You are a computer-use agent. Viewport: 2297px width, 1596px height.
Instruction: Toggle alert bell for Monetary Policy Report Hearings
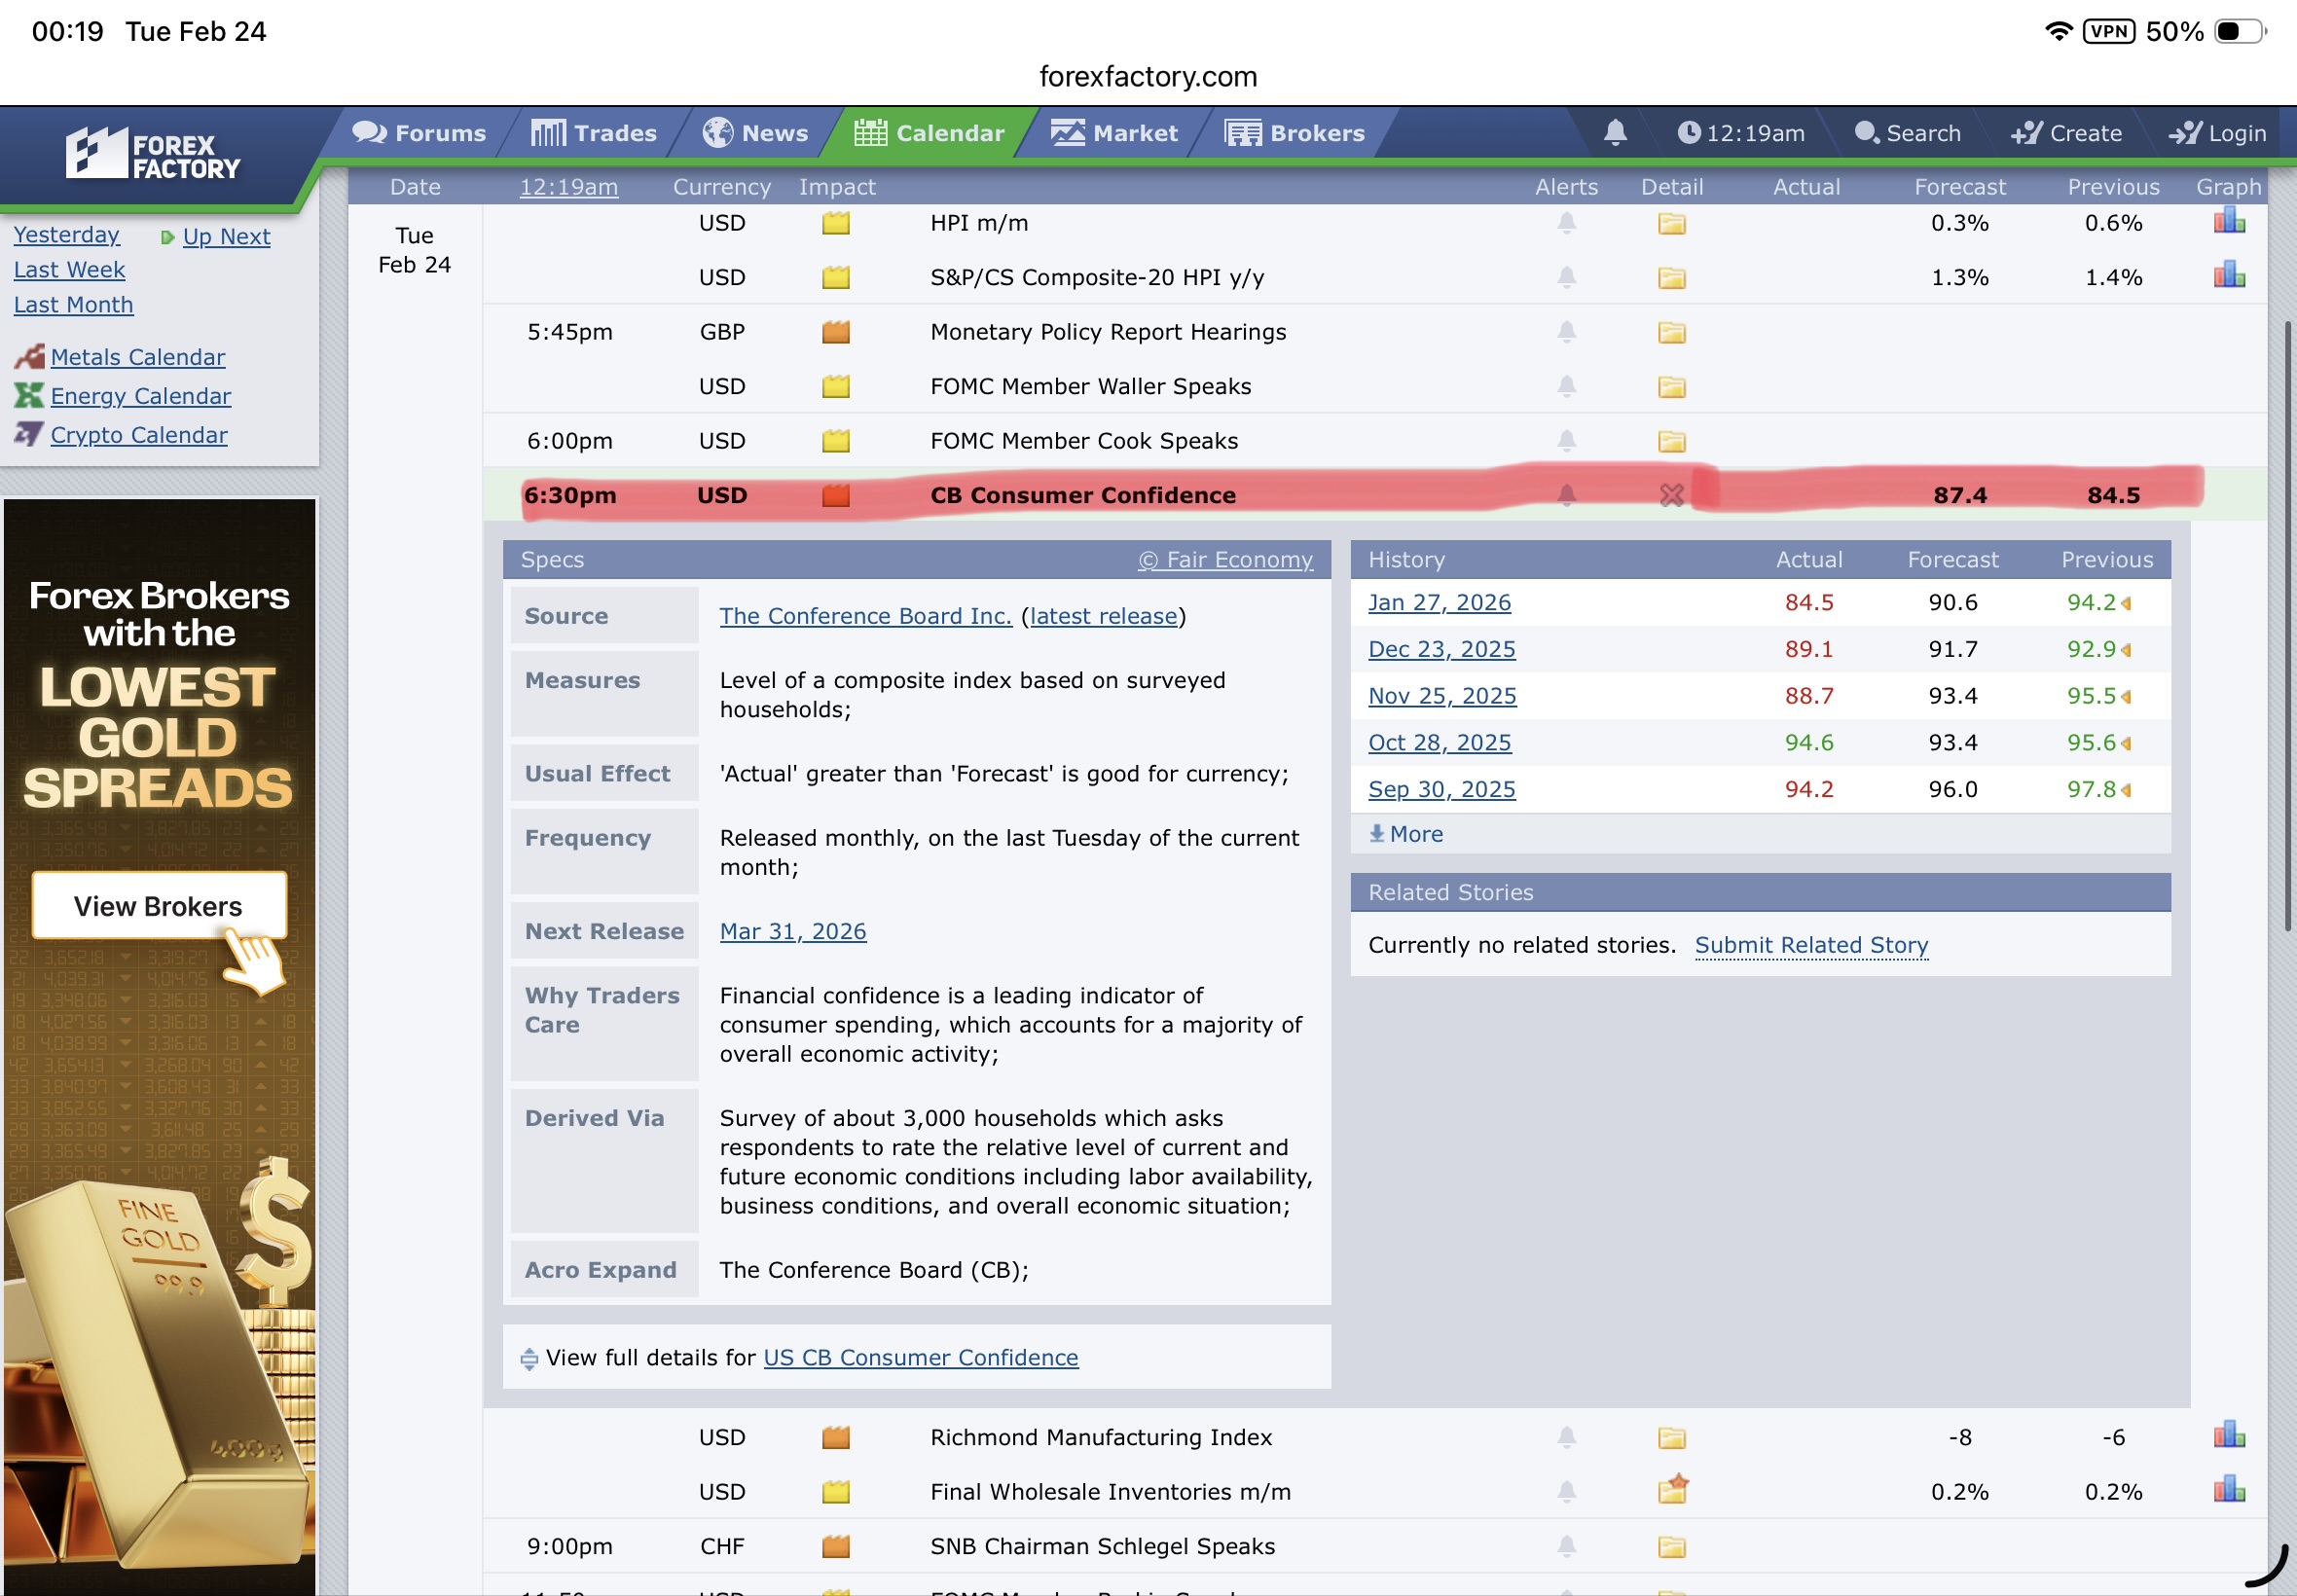(1566, 331)
